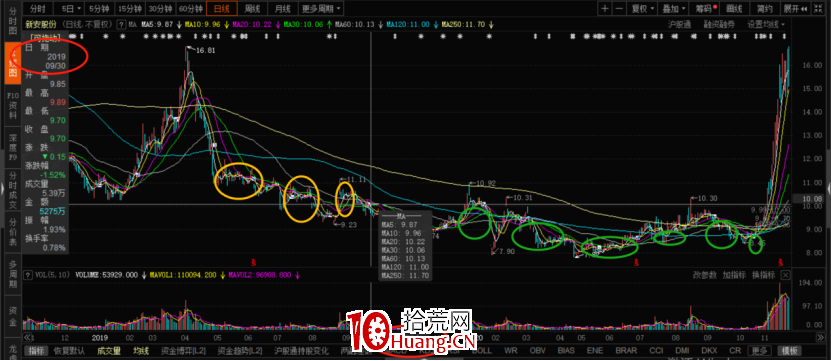Close the volume indicator panel
831x361 pixels.
[785, 275]
